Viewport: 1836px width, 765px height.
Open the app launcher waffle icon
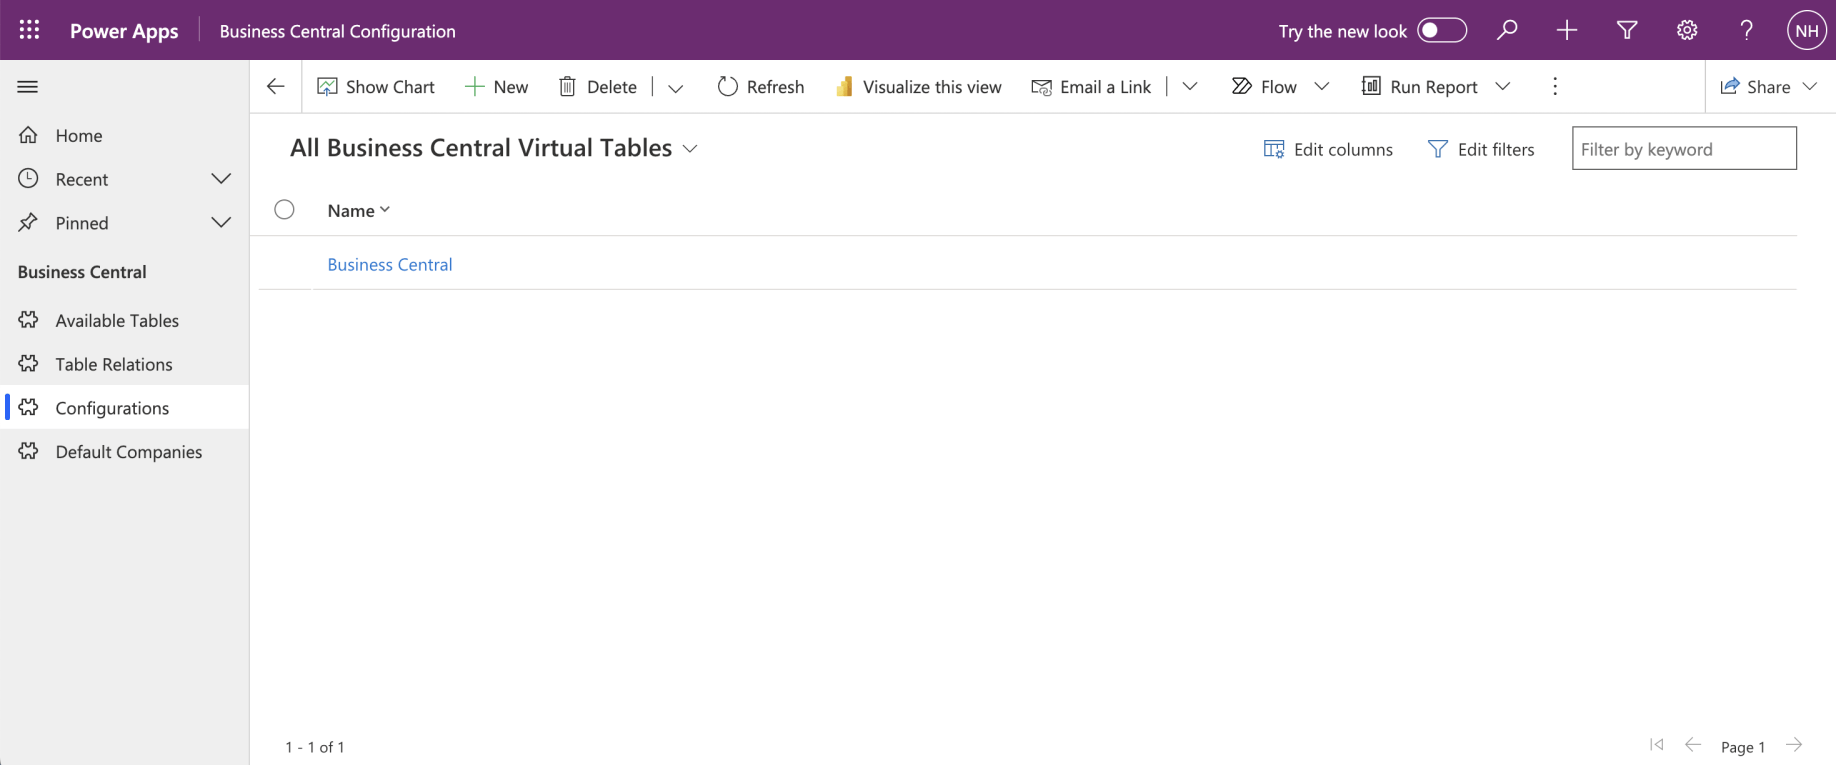pos(29,30)
